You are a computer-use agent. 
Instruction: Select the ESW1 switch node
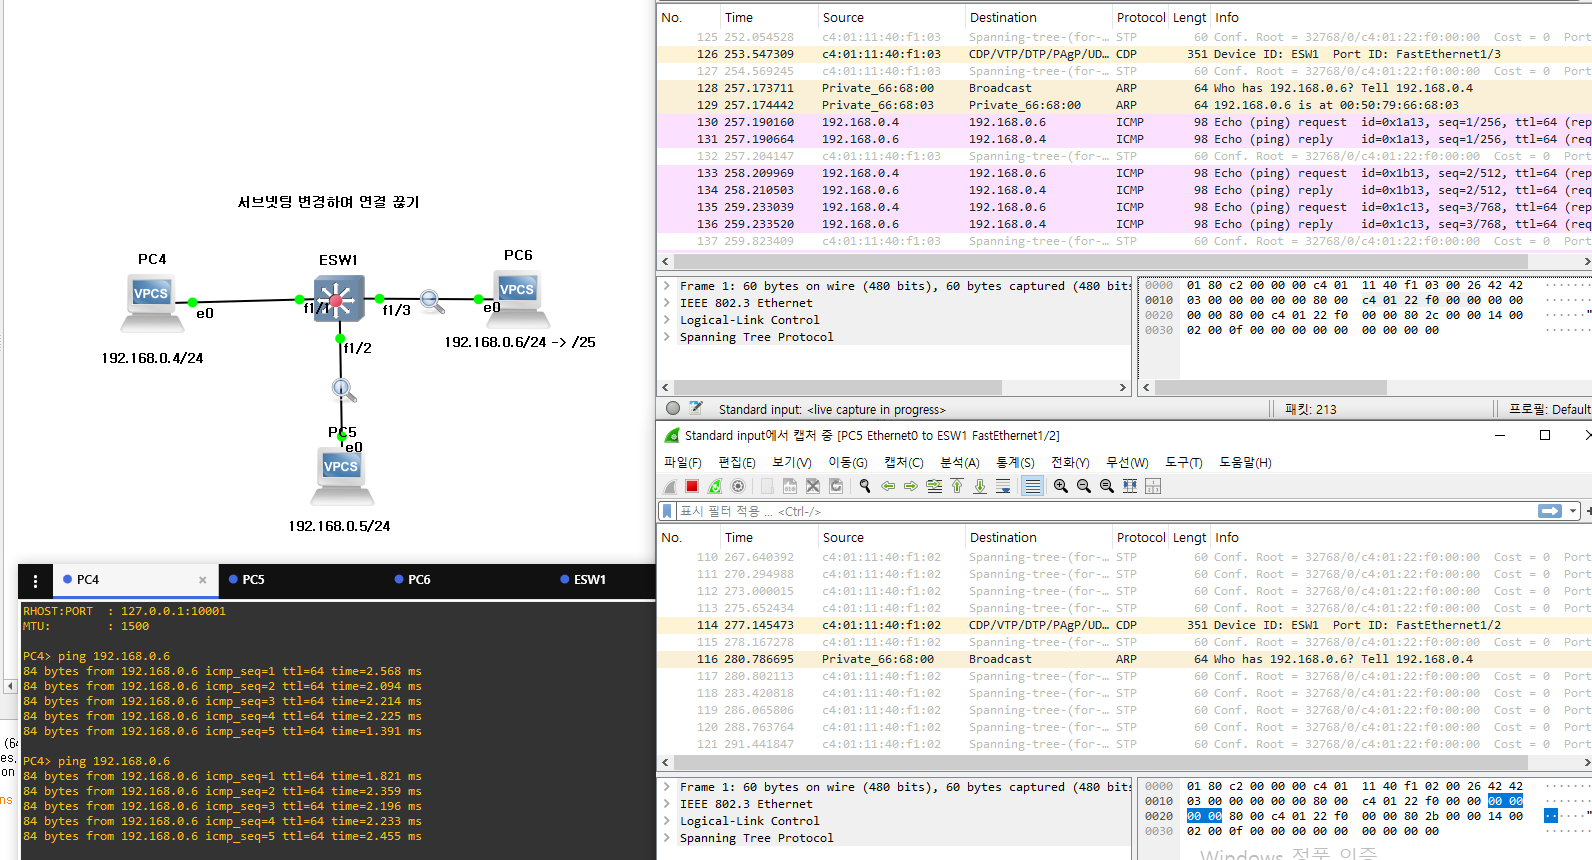pos(338,299)
